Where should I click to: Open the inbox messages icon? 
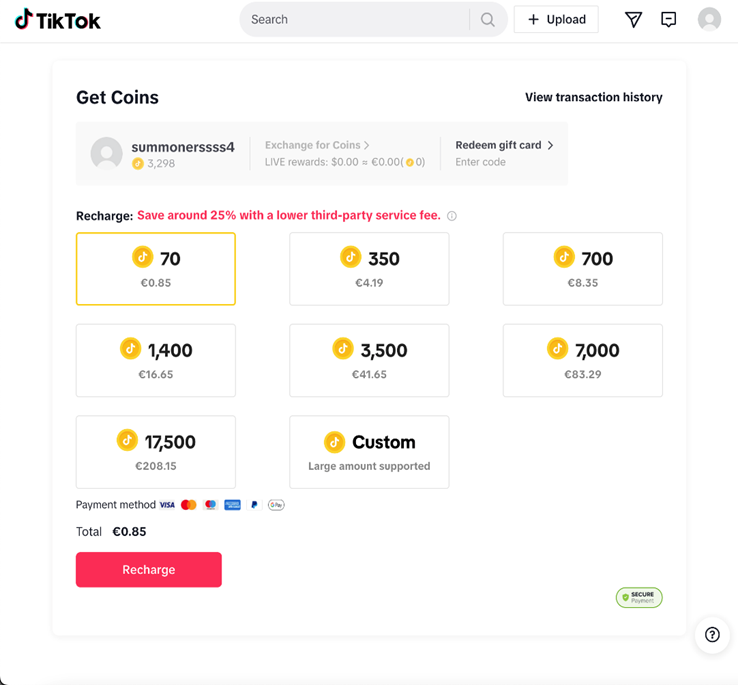click(633, 20)
